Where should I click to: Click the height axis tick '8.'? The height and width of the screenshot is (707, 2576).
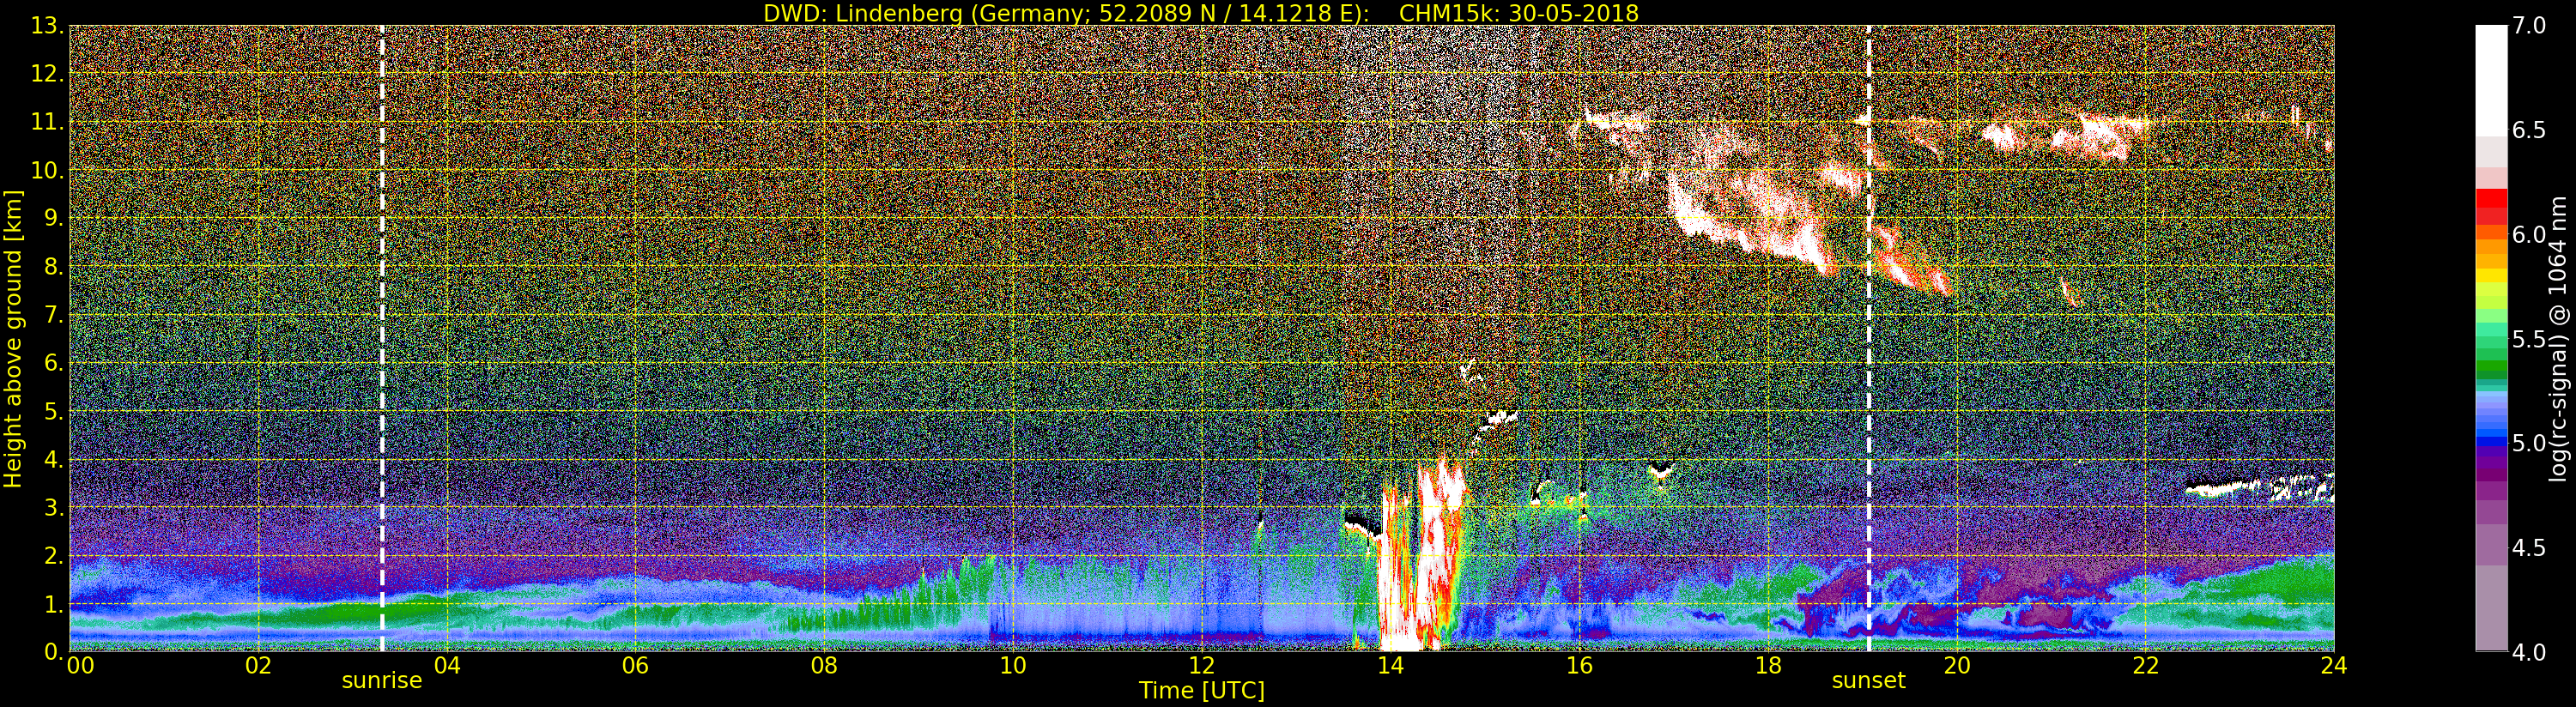[x=53, y=266]
